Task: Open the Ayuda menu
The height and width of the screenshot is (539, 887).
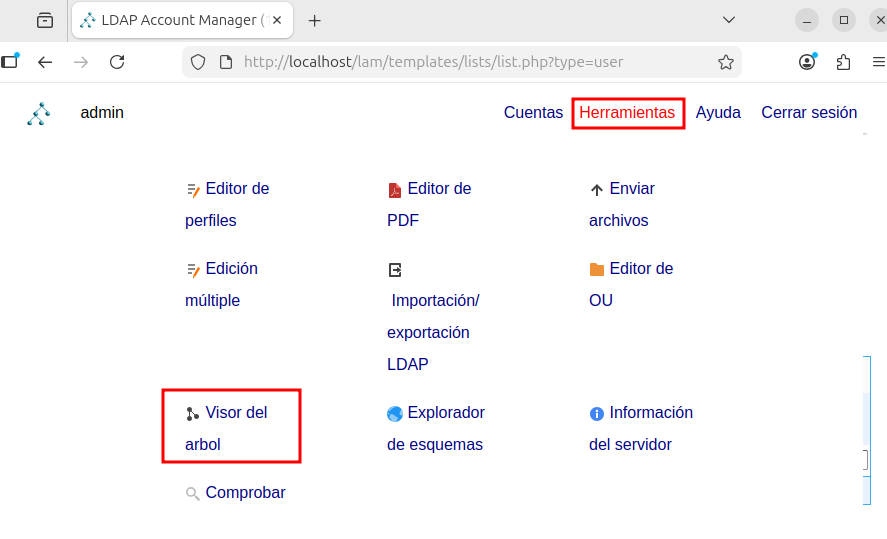Action: [718, 113]
